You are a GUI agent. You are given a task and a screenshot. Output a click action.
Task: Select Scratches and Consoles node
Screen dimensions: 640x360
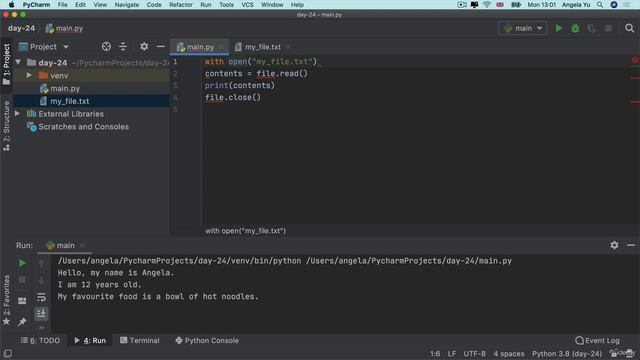[x=83, y=127]
